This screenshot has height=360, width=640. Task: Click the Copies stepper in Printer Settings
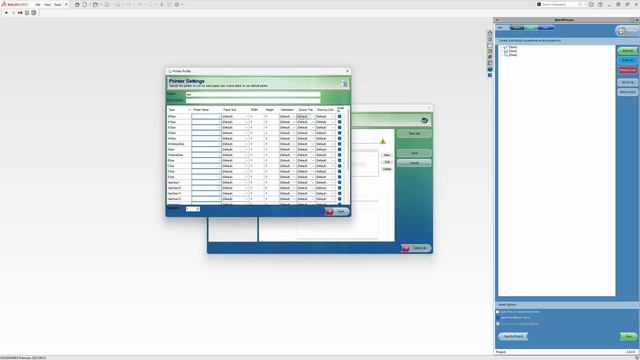(x=193, y=209)
